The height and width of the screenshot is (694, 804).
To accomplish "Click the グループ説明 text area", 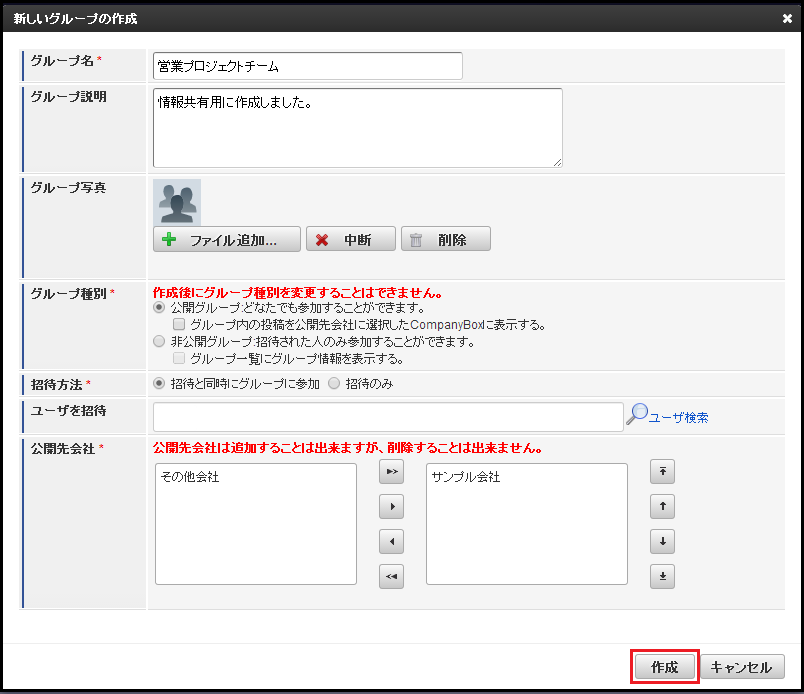I will point(357,128).
